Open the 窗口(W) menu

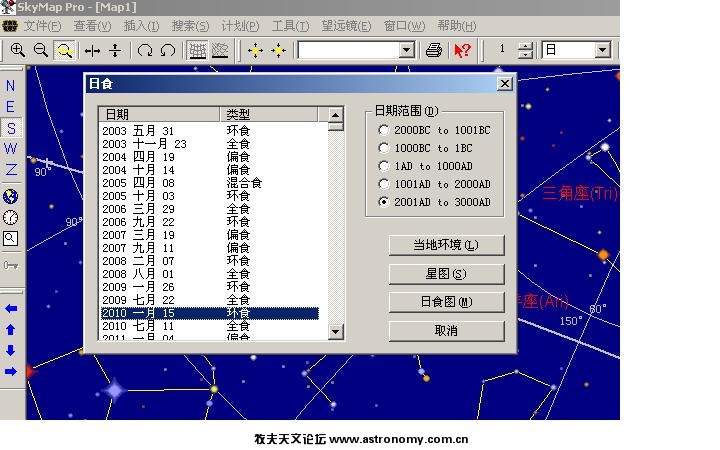pos(404,26)
